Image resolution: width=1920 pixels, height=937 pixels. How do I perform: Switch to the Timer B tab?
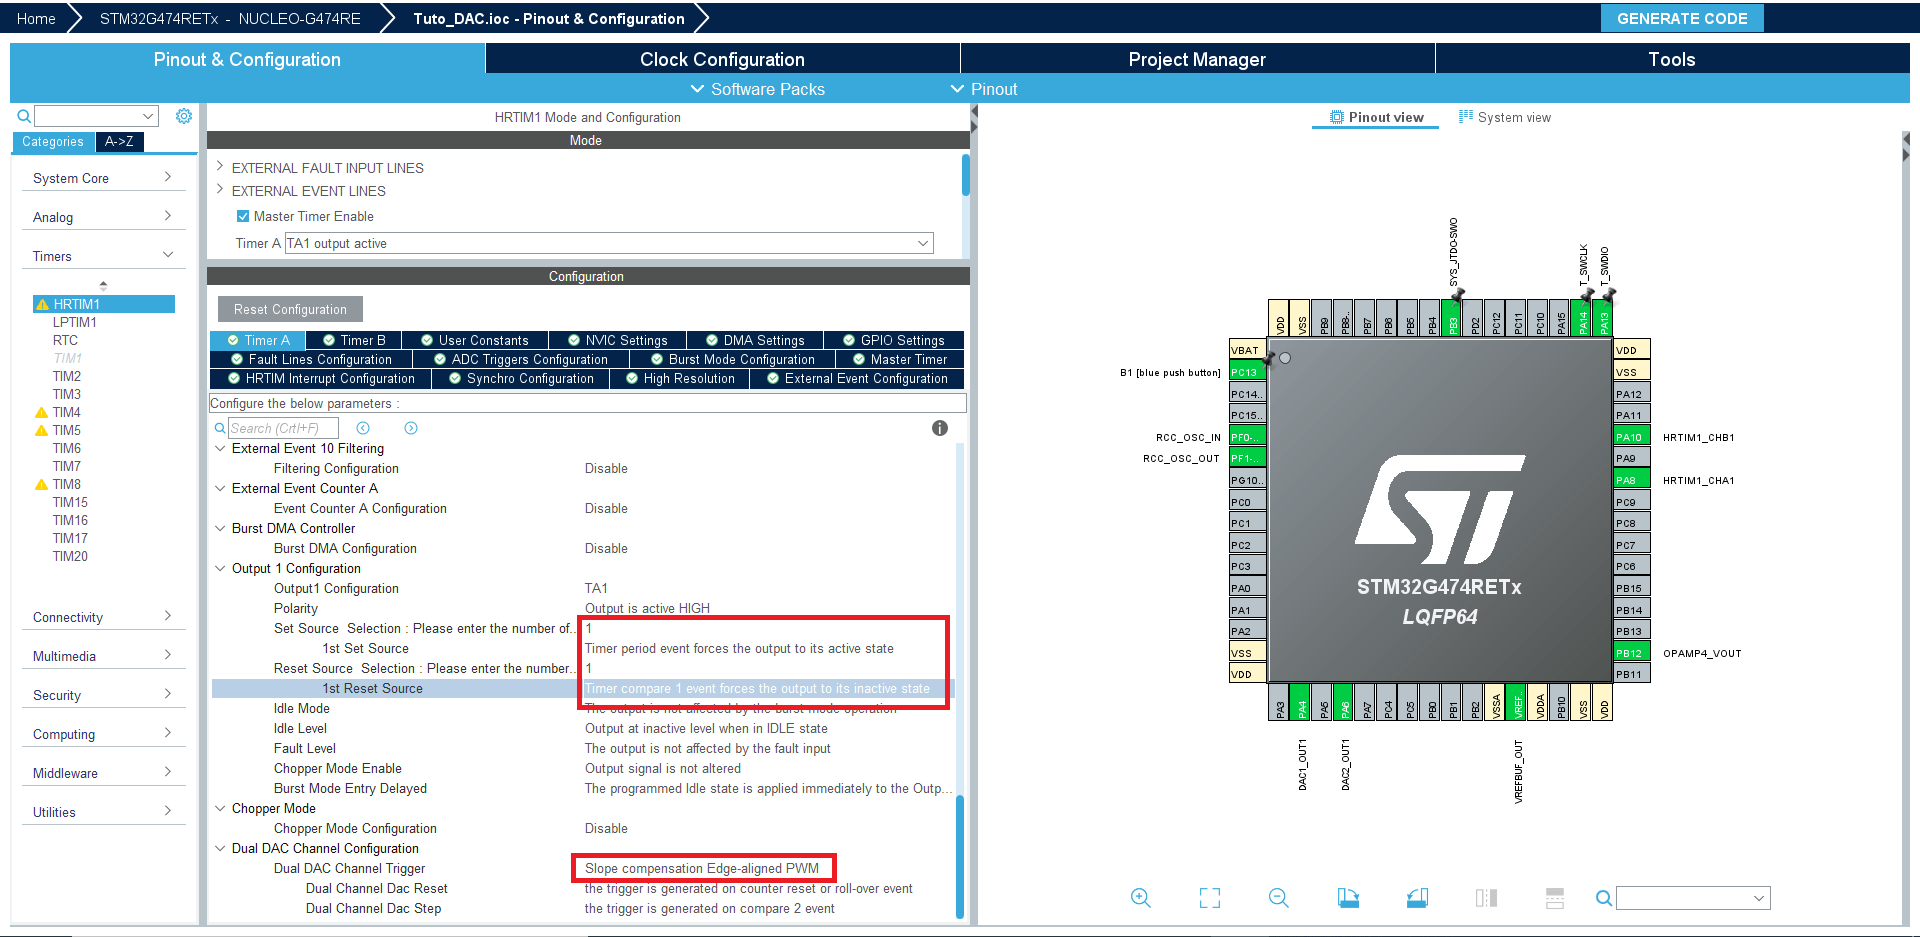(x=354, y=340)
